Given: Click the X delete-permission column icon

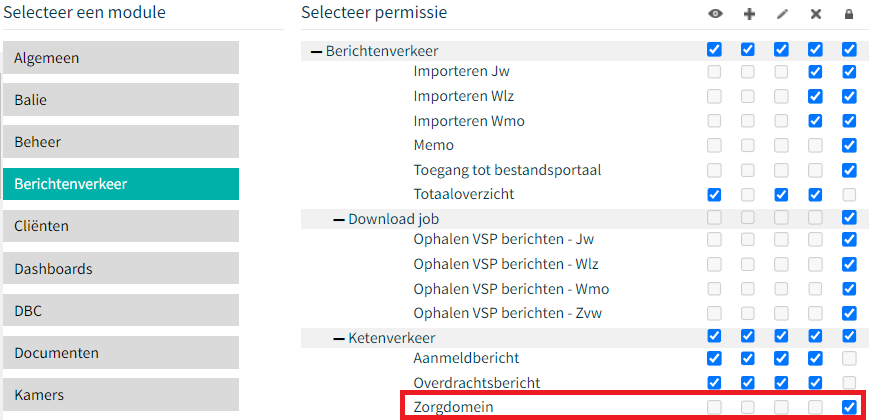Looking at the screenshot, I should point(815,14).
